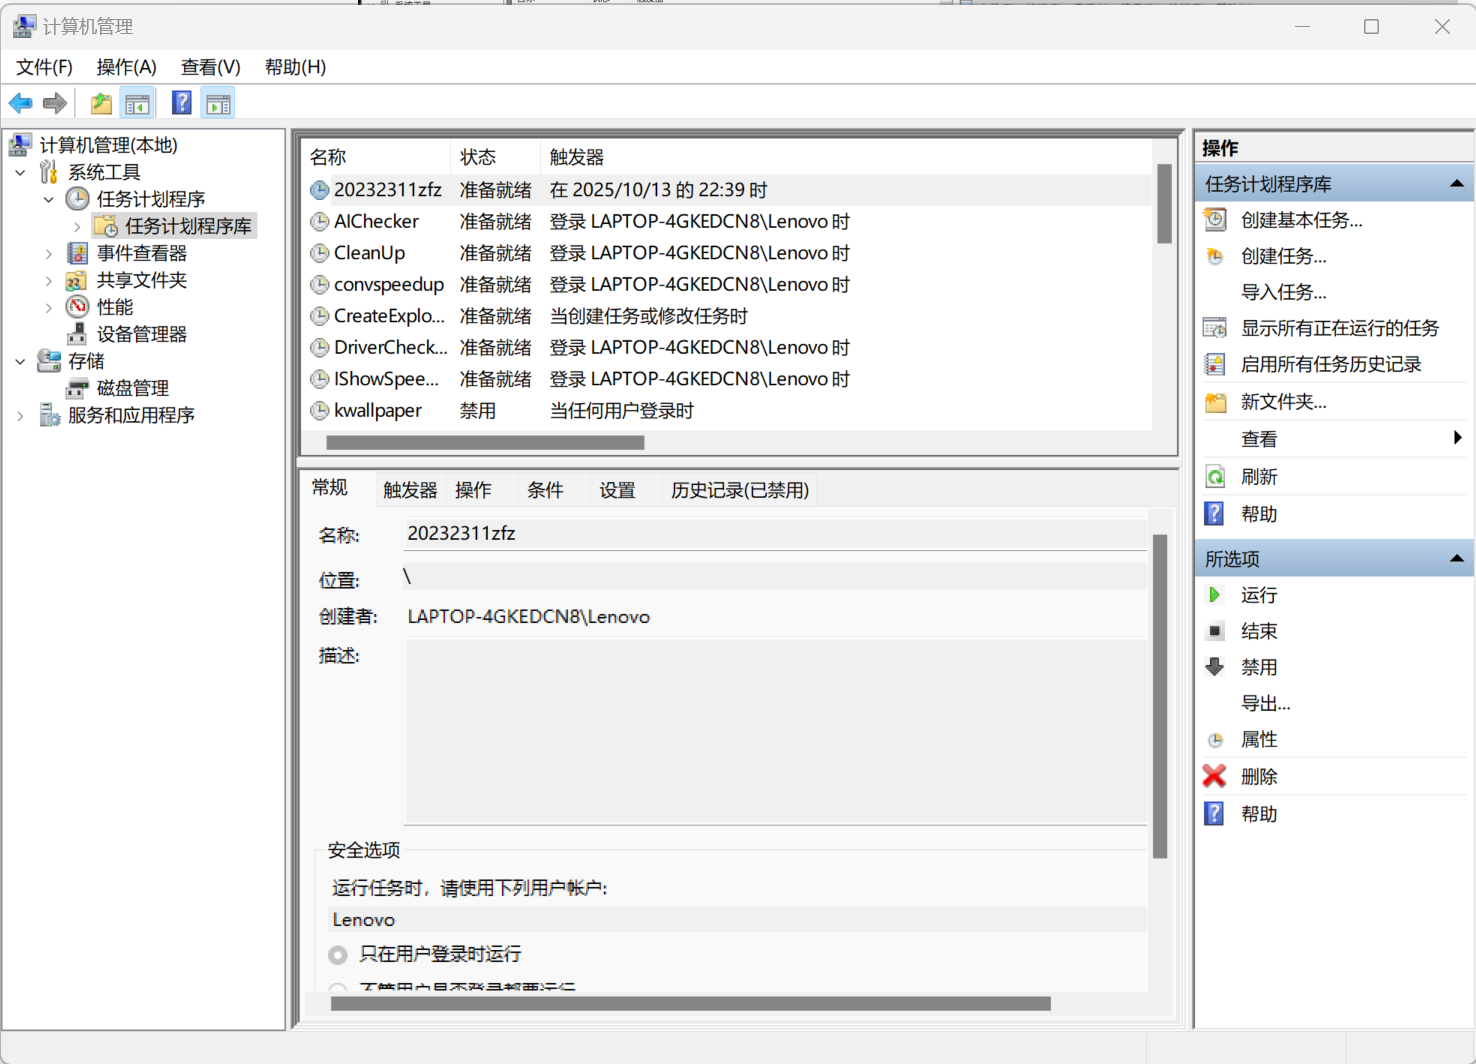Click the 磁盘管理 tree icon

(x=77, y=388)
